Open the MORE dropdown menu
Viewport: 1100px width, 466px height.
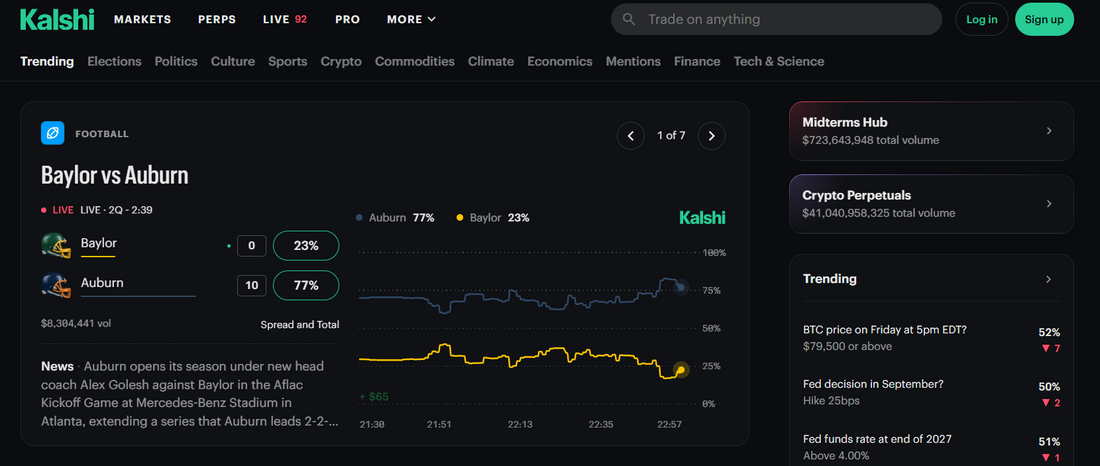point(411,20)
